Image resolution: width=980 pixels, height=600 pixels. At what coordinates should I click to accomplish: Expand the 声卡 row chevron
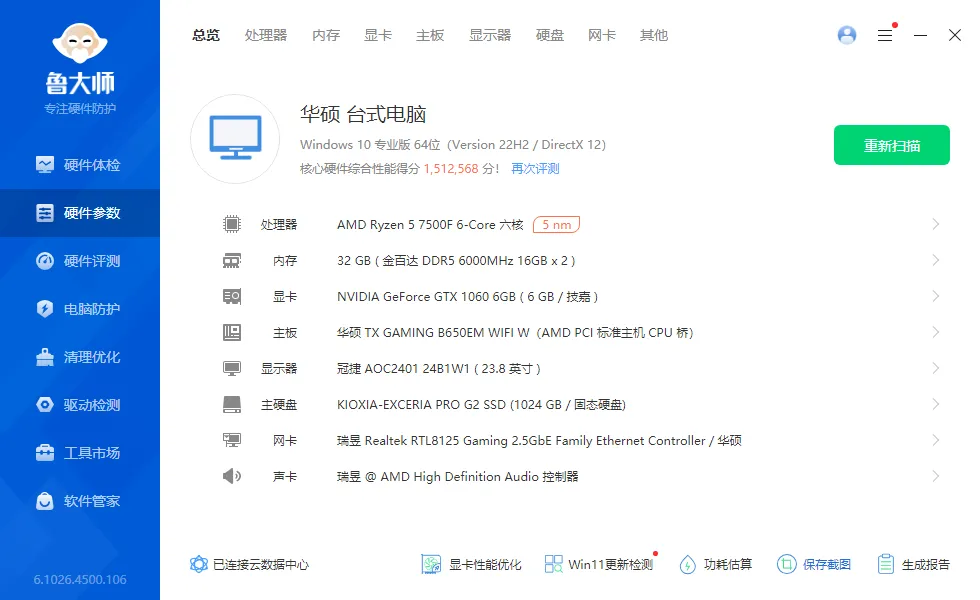(x=936, y=476)
